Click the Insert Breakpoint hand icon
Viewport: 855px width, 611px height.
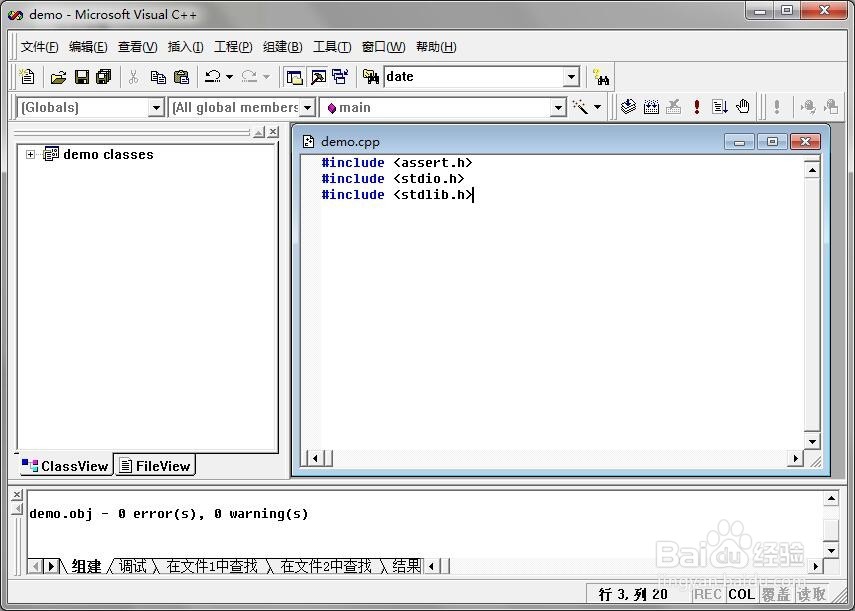coord(743,106)
